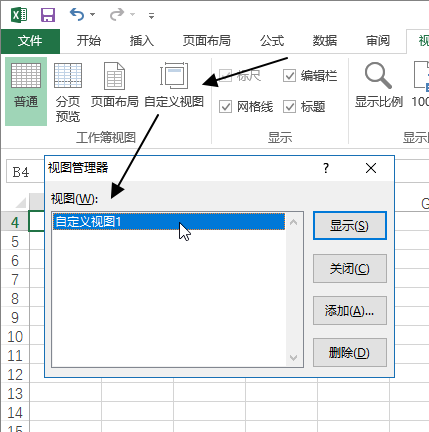Select row header 4
The image size is (429, 432).
pos(15,222)
